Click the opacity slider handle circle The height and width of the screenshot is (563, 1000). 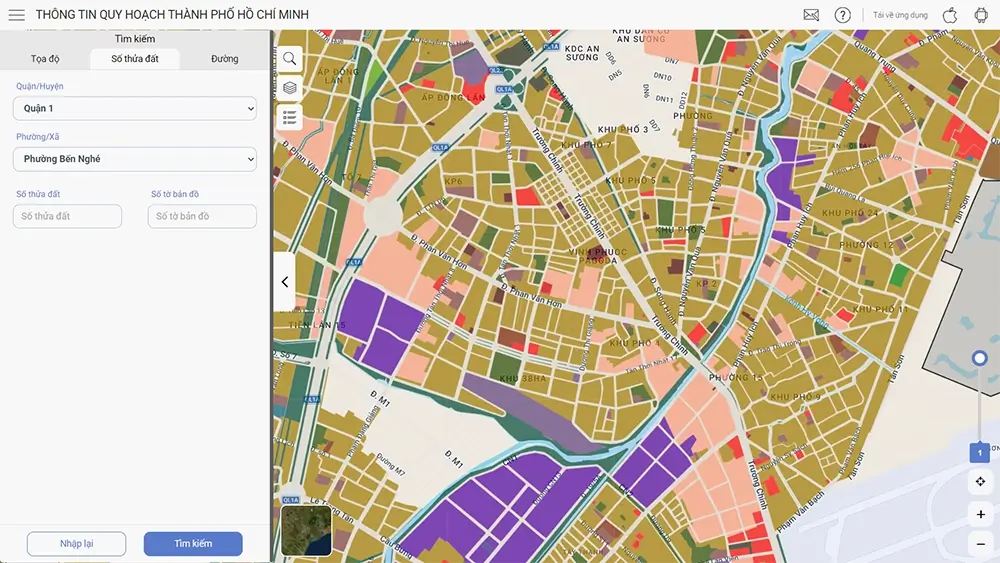click(x=980, y=358)
